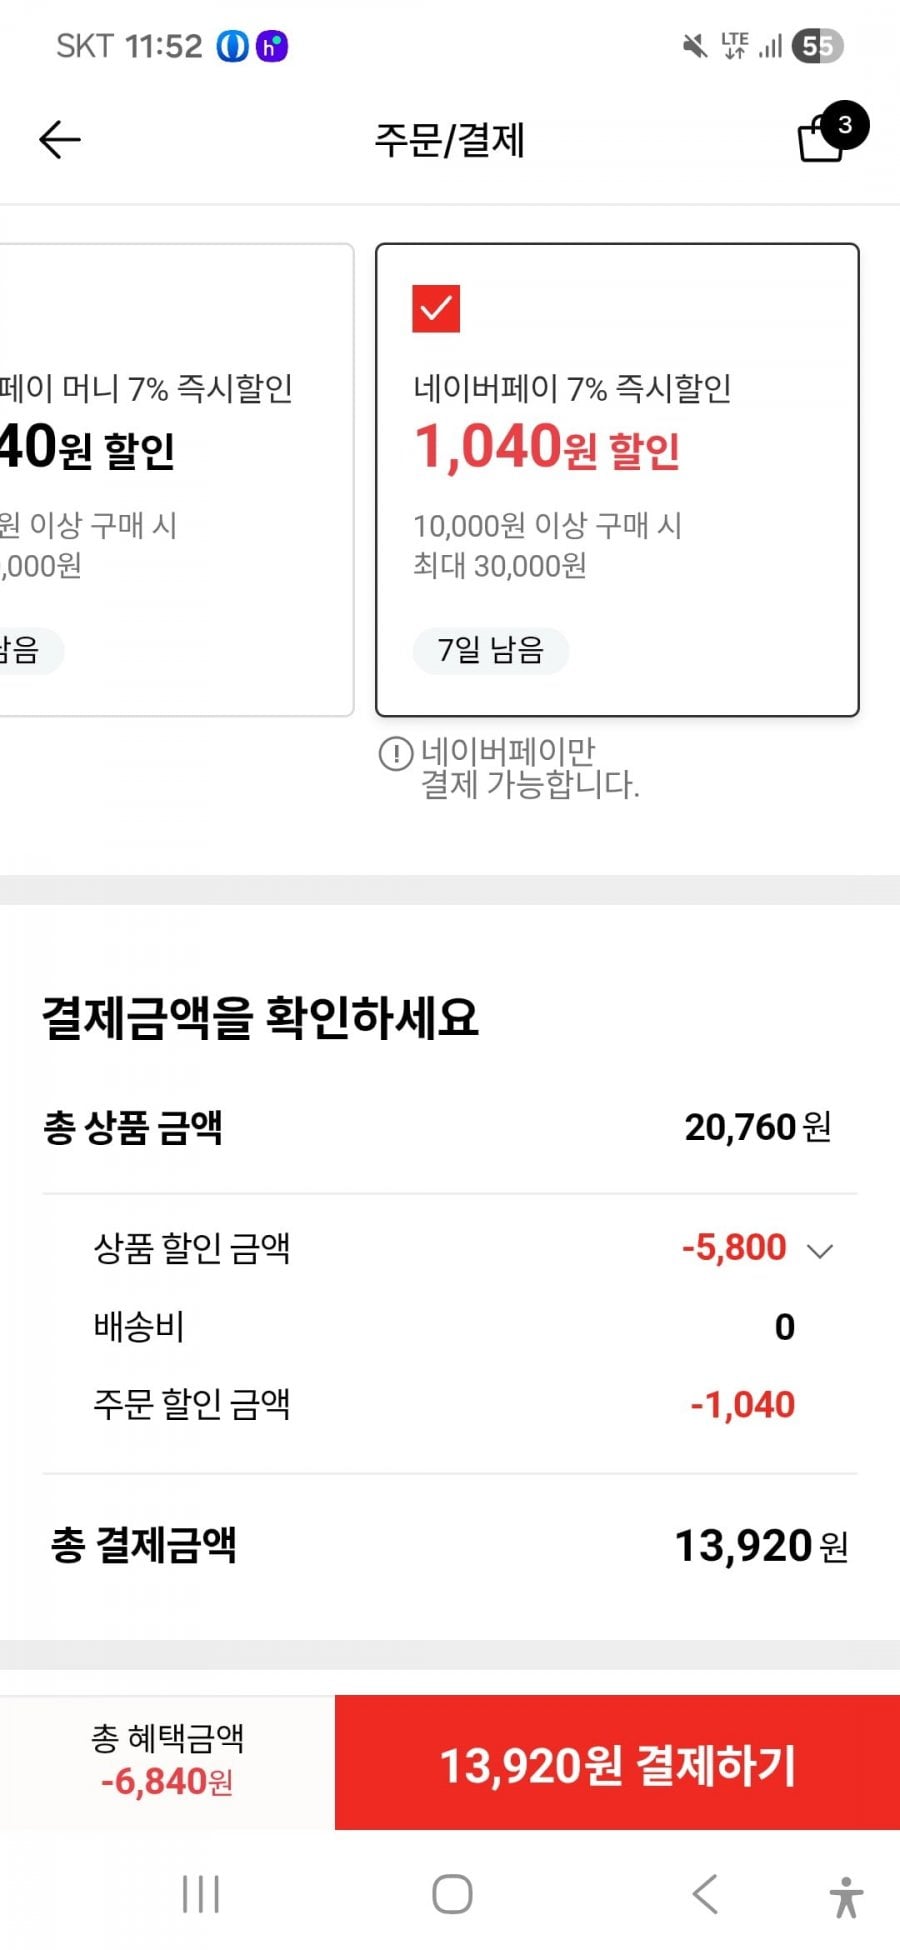Image resolution: width=900 pixels, height=1950 pixels.
Task: Tap the 총 혜택금액 -6,840원 summary
Action: 167,1762
